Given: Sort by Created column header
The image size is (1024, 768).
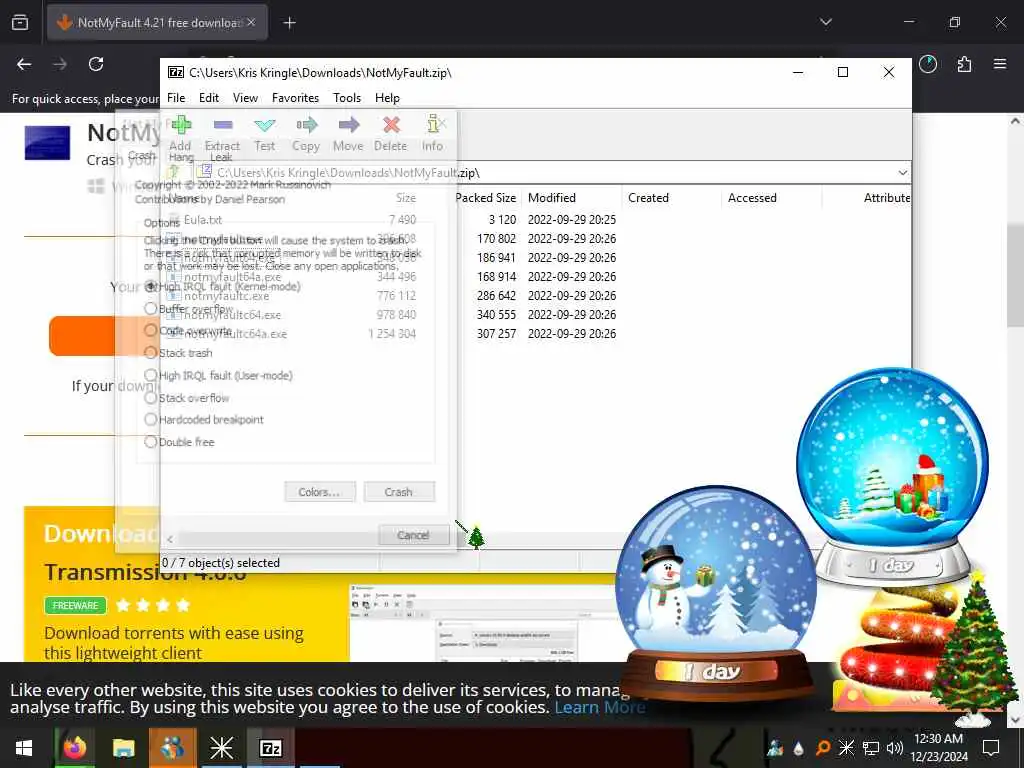Looking at the screenshot, I should point(671,198).
